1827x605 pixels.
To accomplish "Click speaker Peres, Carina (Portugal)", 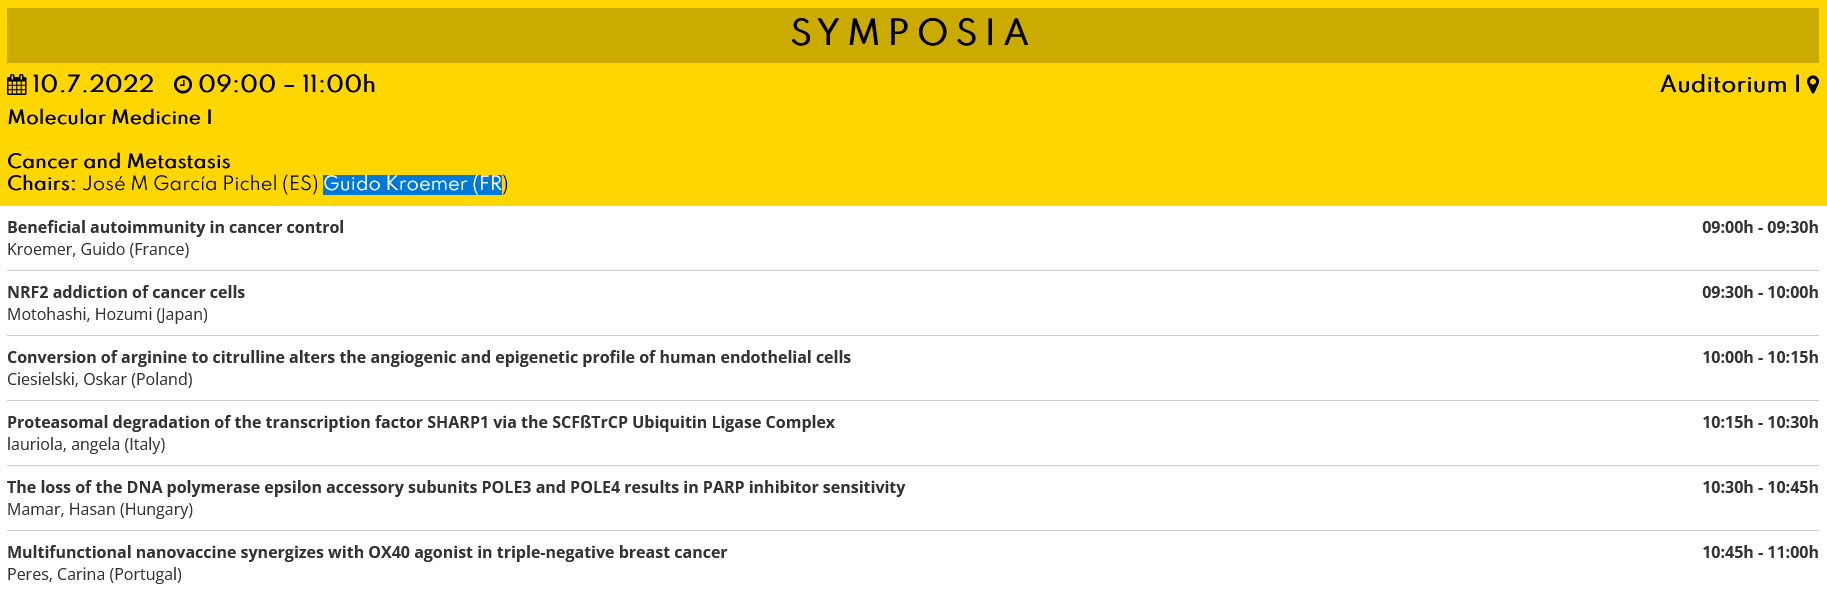I will [x=95, y=574].
